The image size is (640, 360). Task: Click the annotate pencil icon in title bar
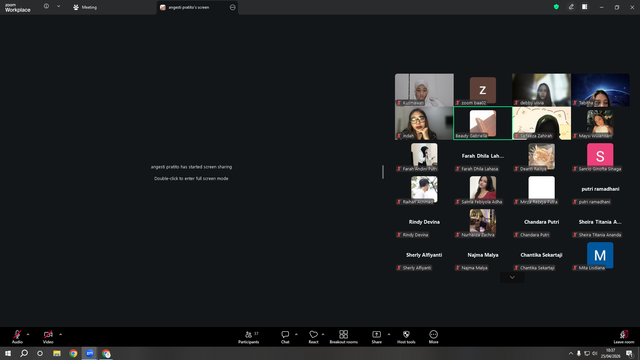point(571,7)
